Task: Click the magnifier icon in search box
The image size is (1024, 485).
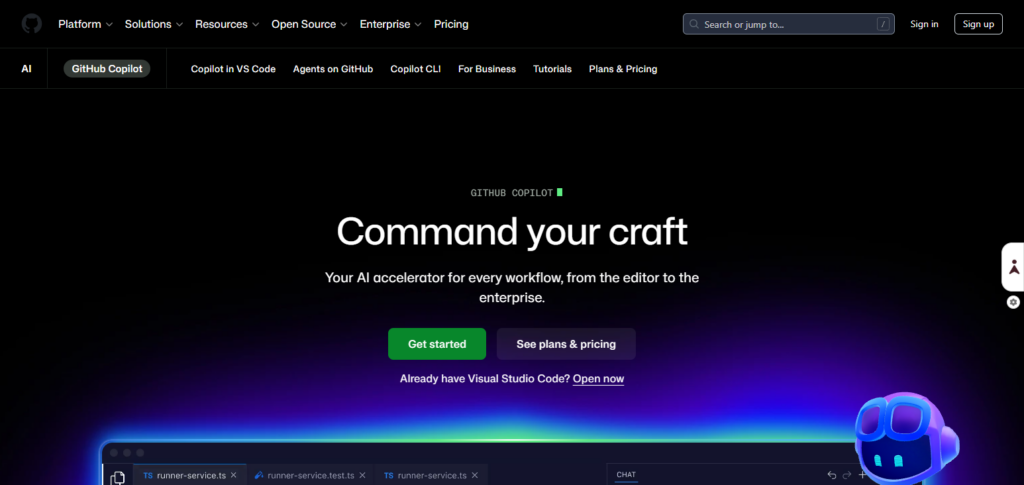Action: coord(694,24)
